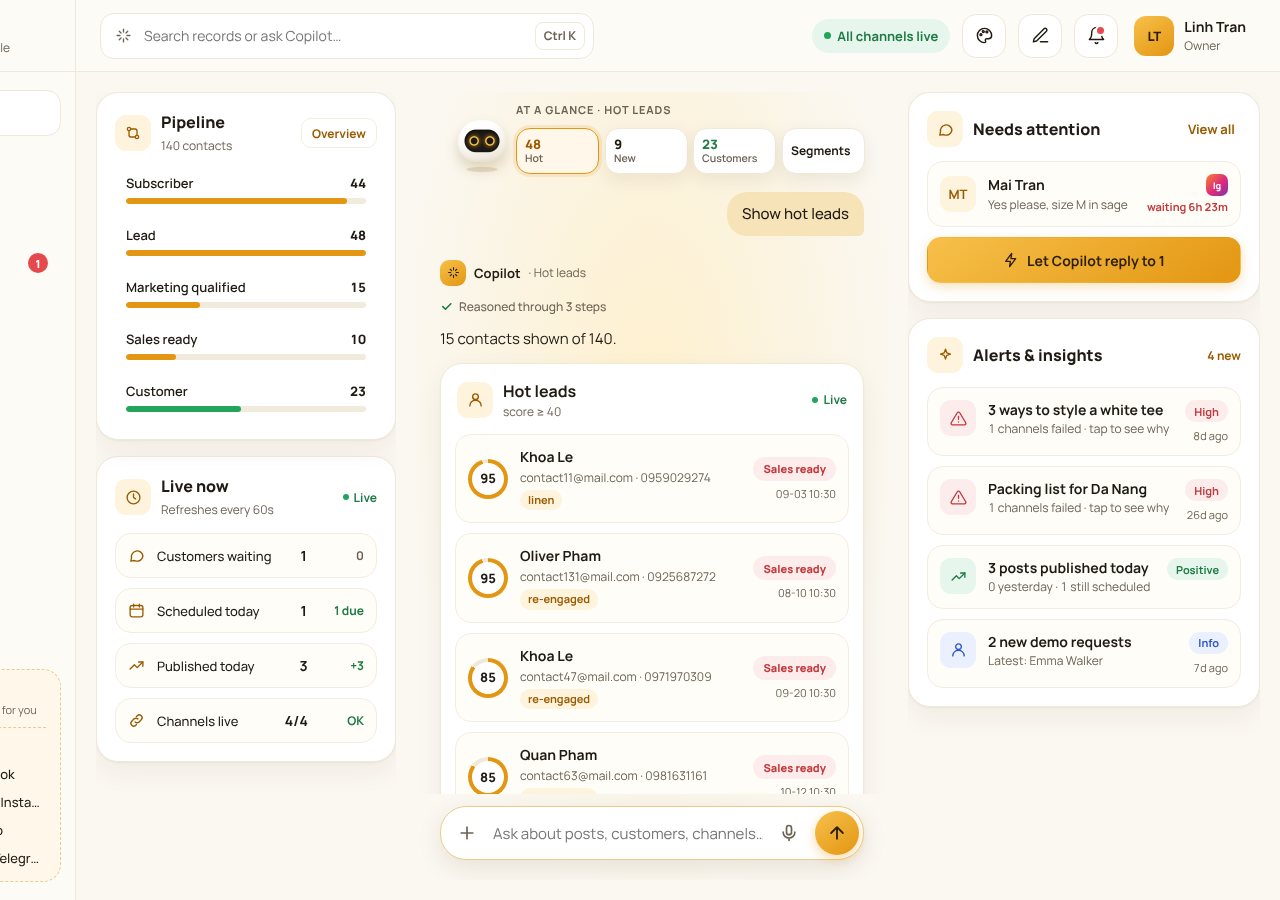Click the Show hot leads message bubble
The width and height of the screenshot is (1280, 900).
[795, 214]
